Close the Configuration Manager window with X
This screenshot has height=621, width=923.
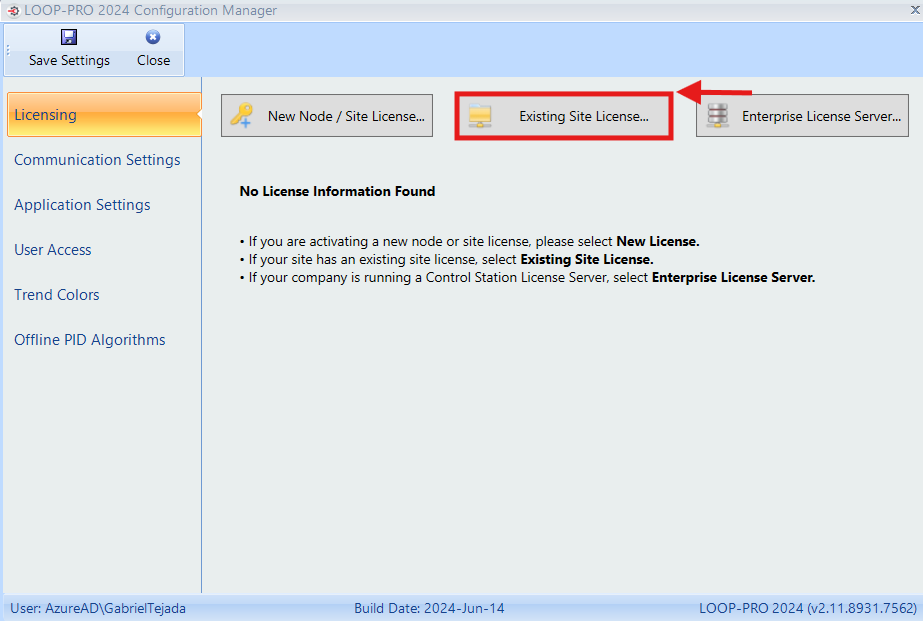[915, 10]
